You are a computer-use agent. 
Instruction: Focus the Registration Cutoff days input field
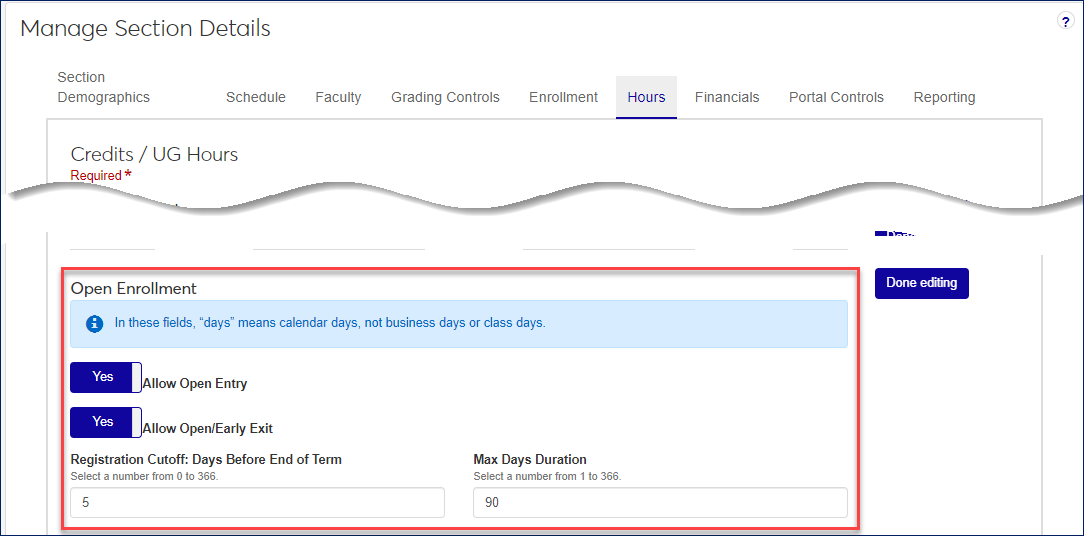coord(257,503)
